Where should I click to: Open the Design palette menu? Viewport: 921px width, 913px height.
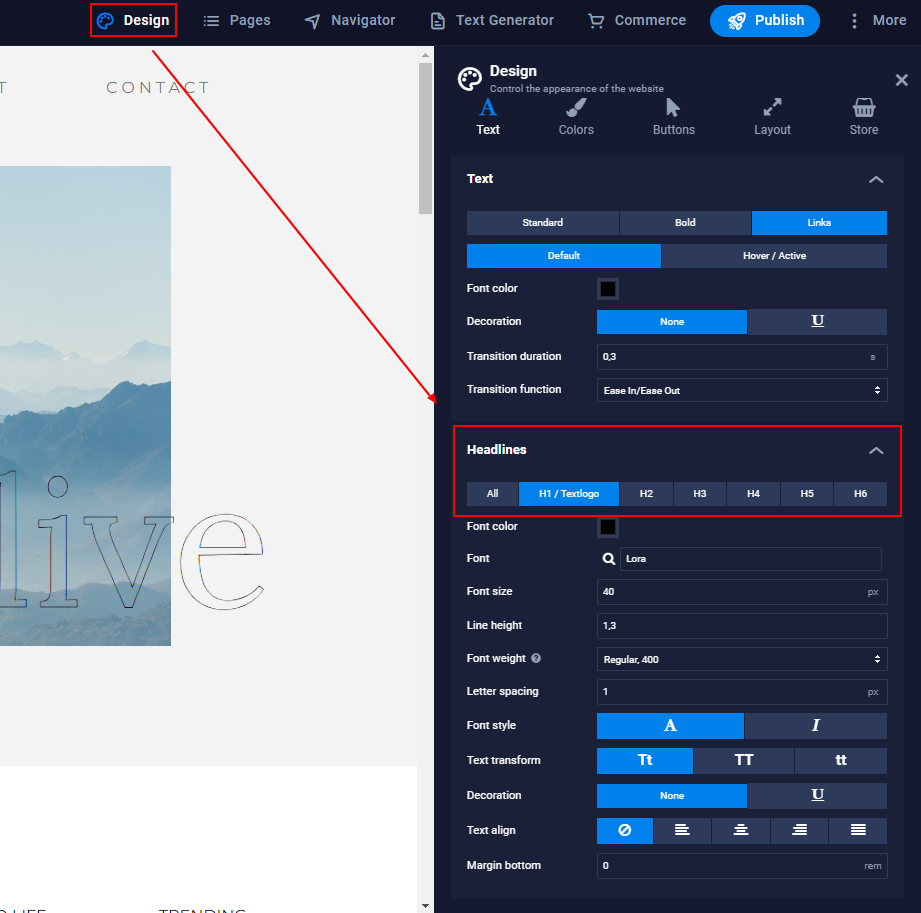(x=133, y=21)
